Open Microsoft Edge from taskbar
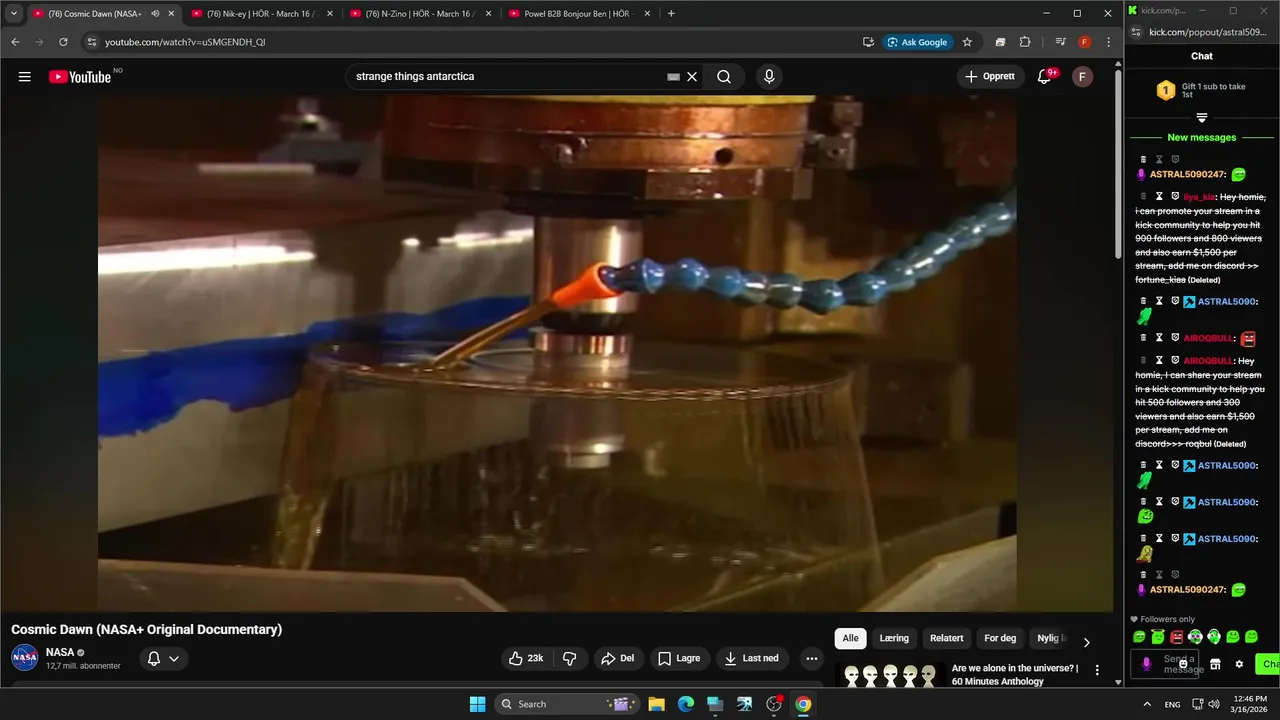This screenshot has width=1280, height=720. [686, 704]
